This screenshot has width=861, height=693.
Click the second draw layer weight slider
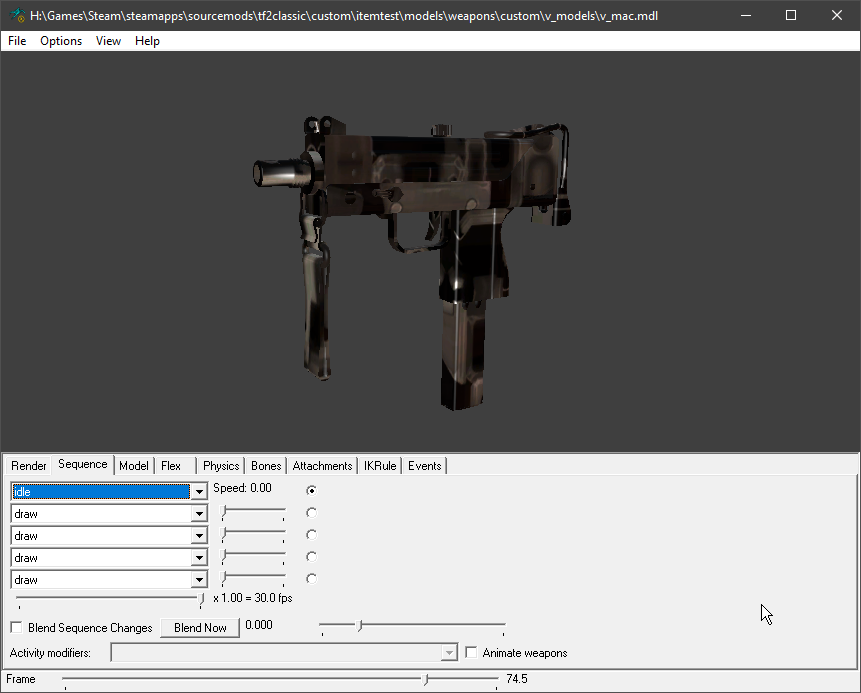[x=253, y=535]
